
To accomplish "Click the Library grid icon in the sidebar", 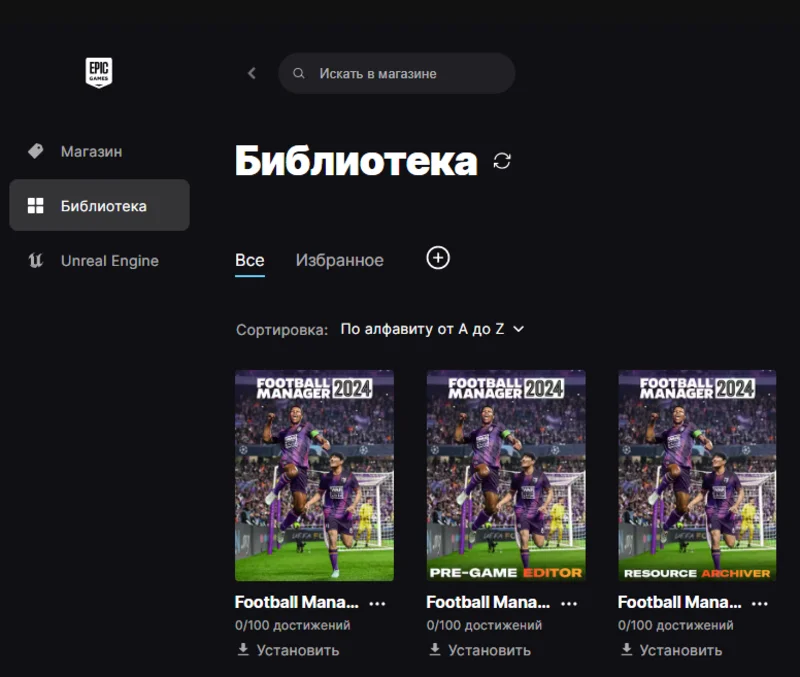I will pyautogui.click(x=36, y=206).
